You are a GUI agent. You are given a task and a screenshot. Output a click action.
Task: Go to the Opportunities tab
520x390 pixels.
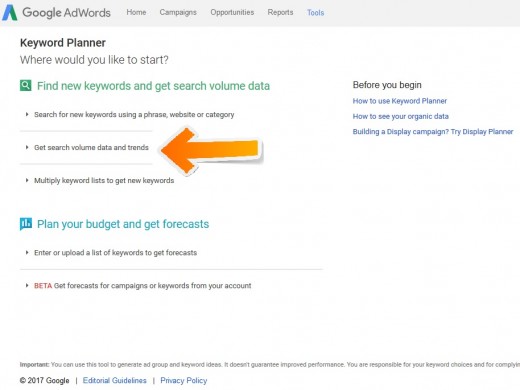232,12
